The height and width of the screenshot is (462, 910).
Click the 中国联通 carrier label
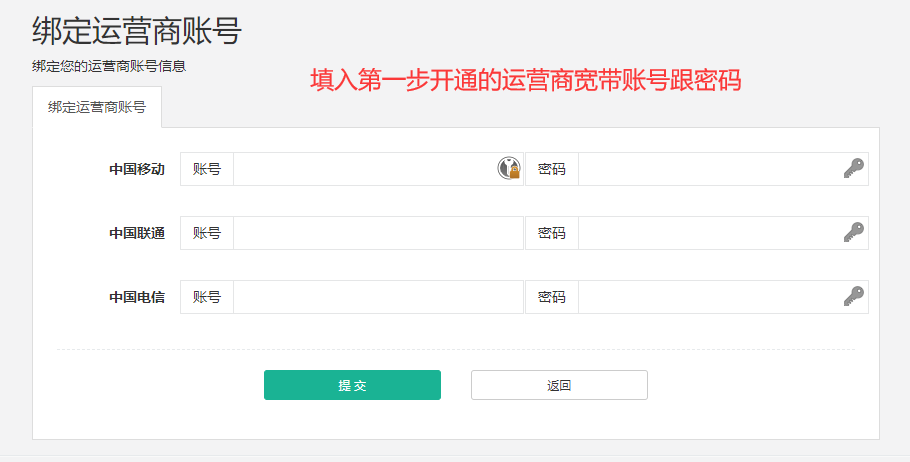coord(137,233)
